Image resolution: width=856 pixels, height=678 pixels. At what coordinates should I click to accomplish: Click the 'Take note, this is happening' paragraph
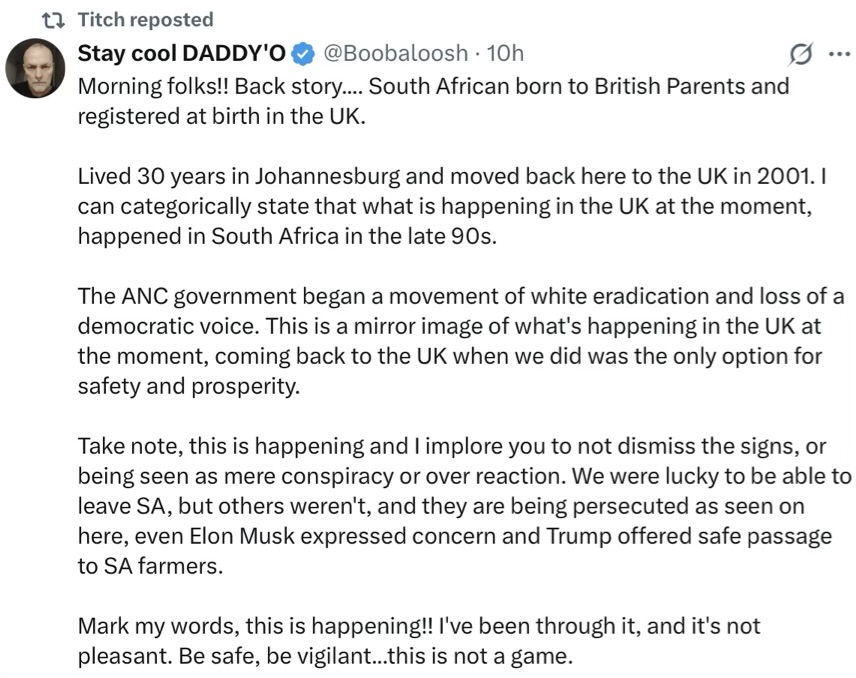coord(465,506)
